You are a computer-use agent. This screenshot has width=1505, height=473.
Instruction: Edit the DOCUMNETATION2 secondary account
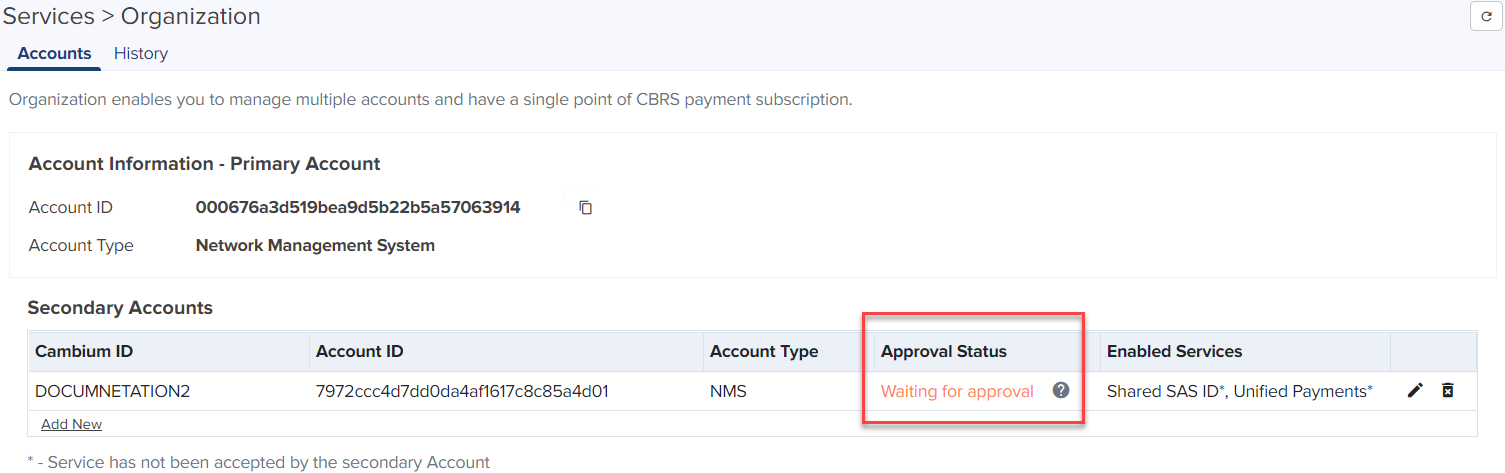click(1415, 391)
